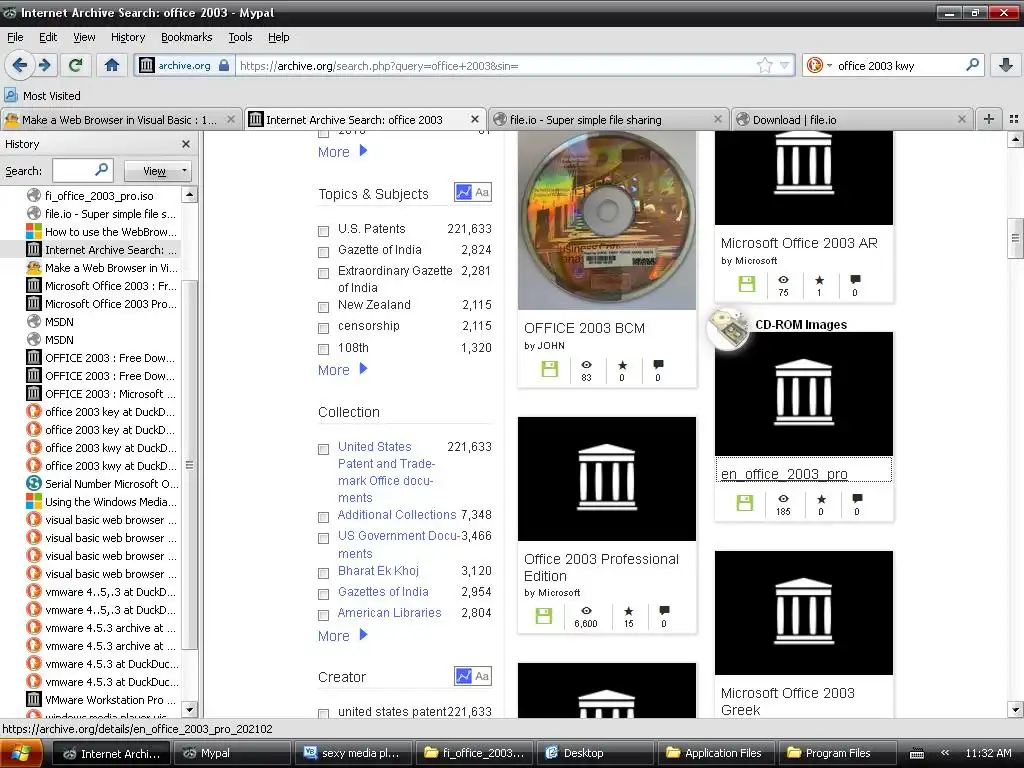
Task: Bookmark this page using the star icon
Action: click(x=764, y=65)
